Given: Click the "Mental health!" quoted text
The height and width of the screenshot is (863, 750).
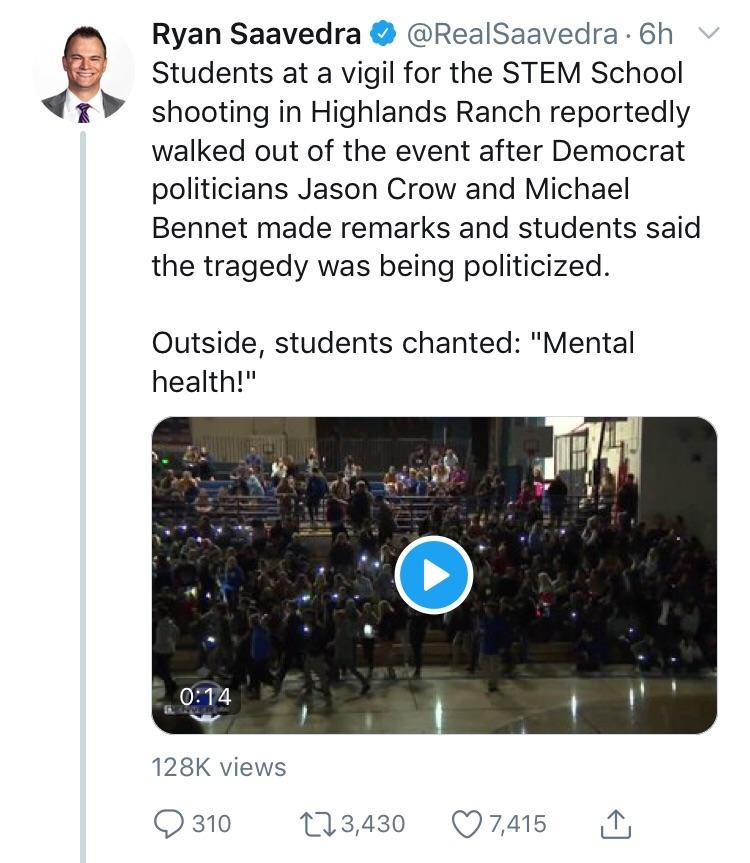Looking at the screenshot, I should (x=393, y=362).
